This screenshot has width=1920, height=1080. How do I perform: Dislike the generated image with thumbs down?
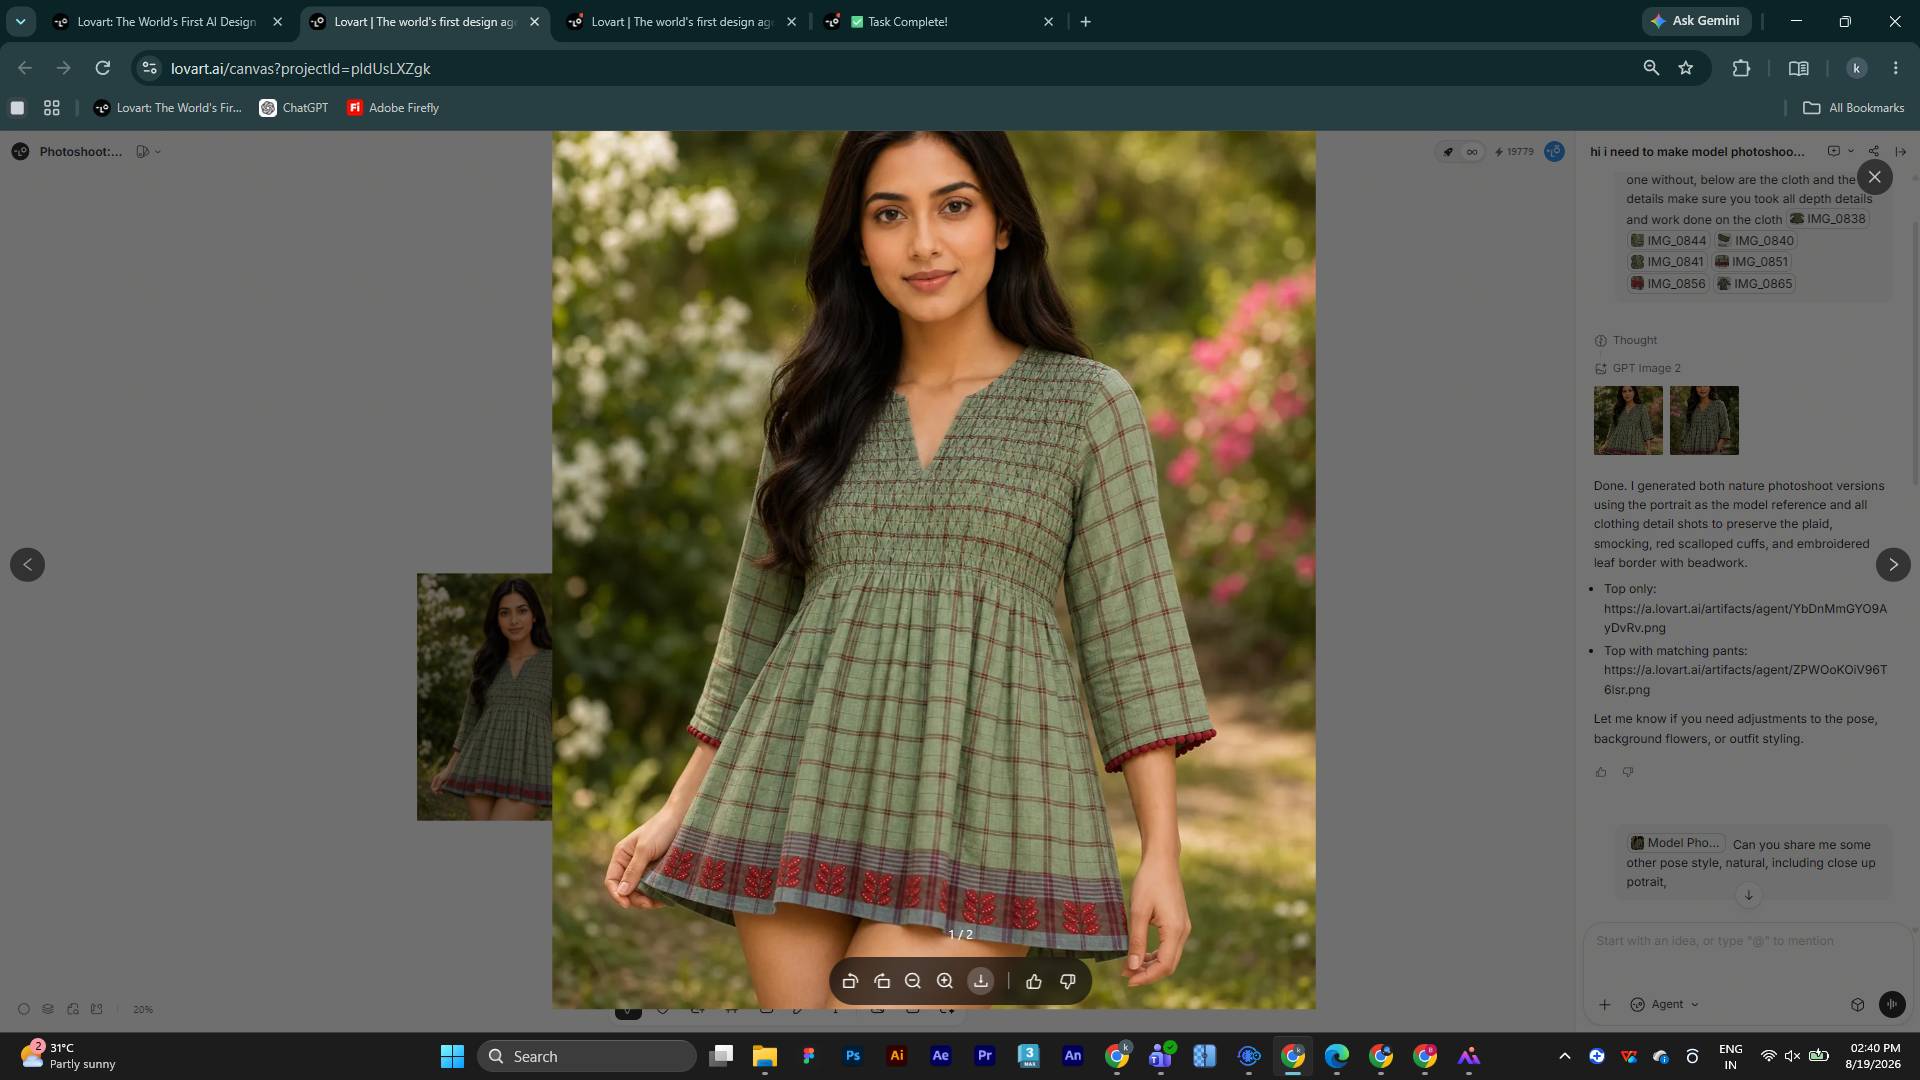point(1067,981)
